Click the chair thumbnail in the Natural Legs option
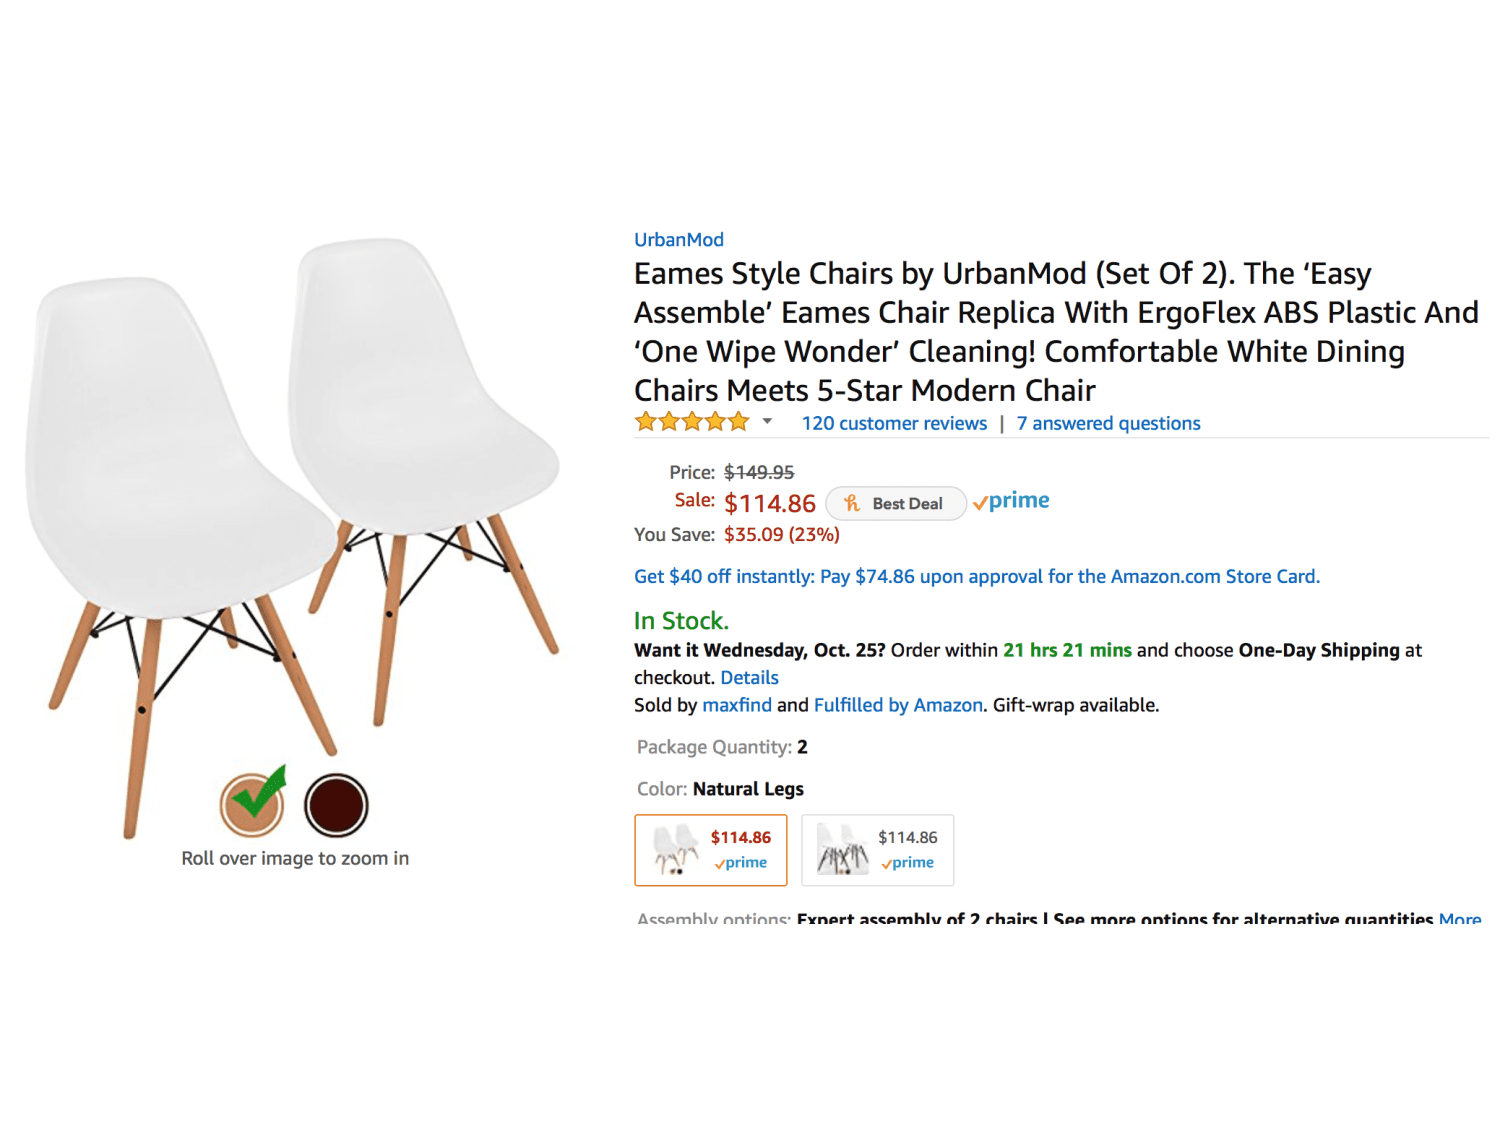Screen dimensions: 1500x1125 pyautogui.click(x=676, y=849)
